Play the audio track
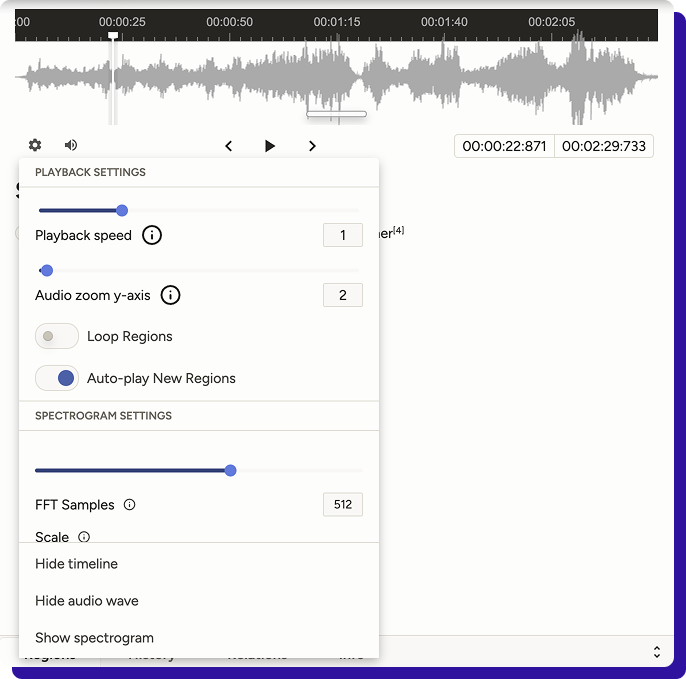This screenshot has height=679, width=686. [270, 146]
